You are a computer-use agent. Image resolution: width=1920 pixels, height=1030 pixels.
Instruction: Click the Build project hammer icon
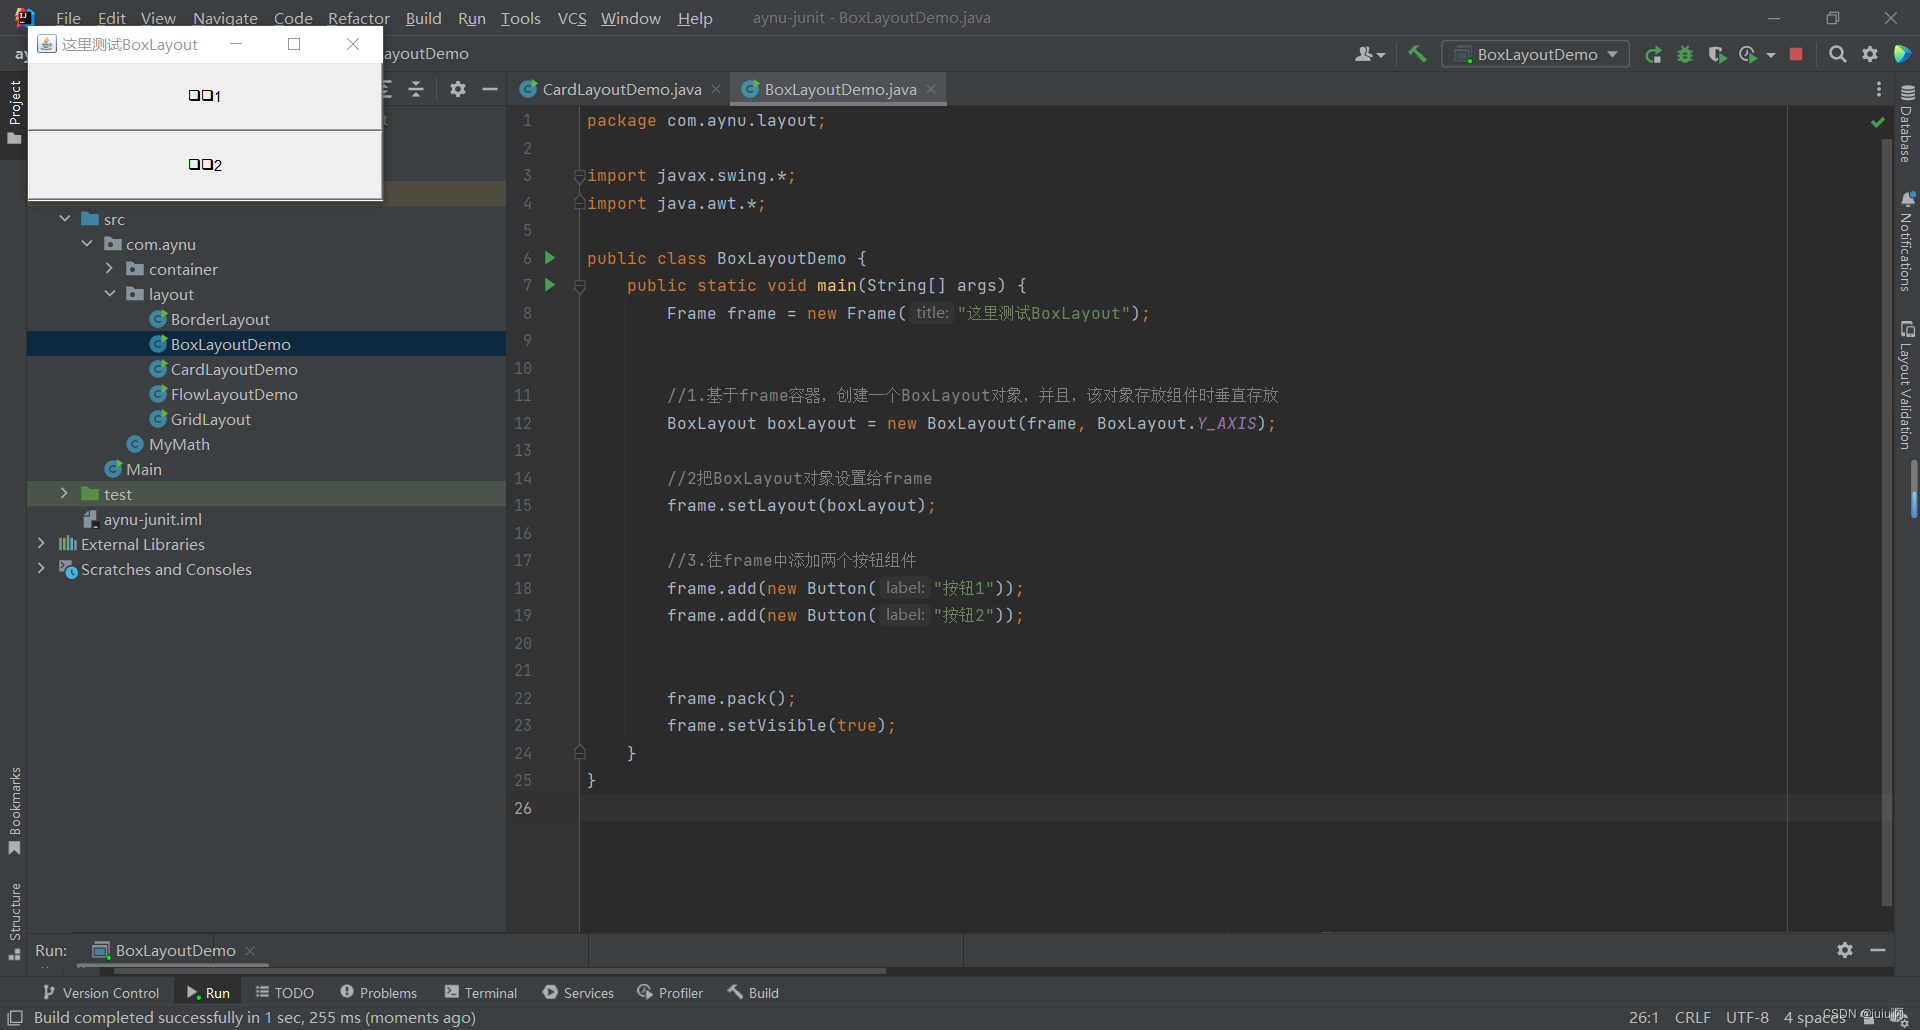tap(1418, 54)
